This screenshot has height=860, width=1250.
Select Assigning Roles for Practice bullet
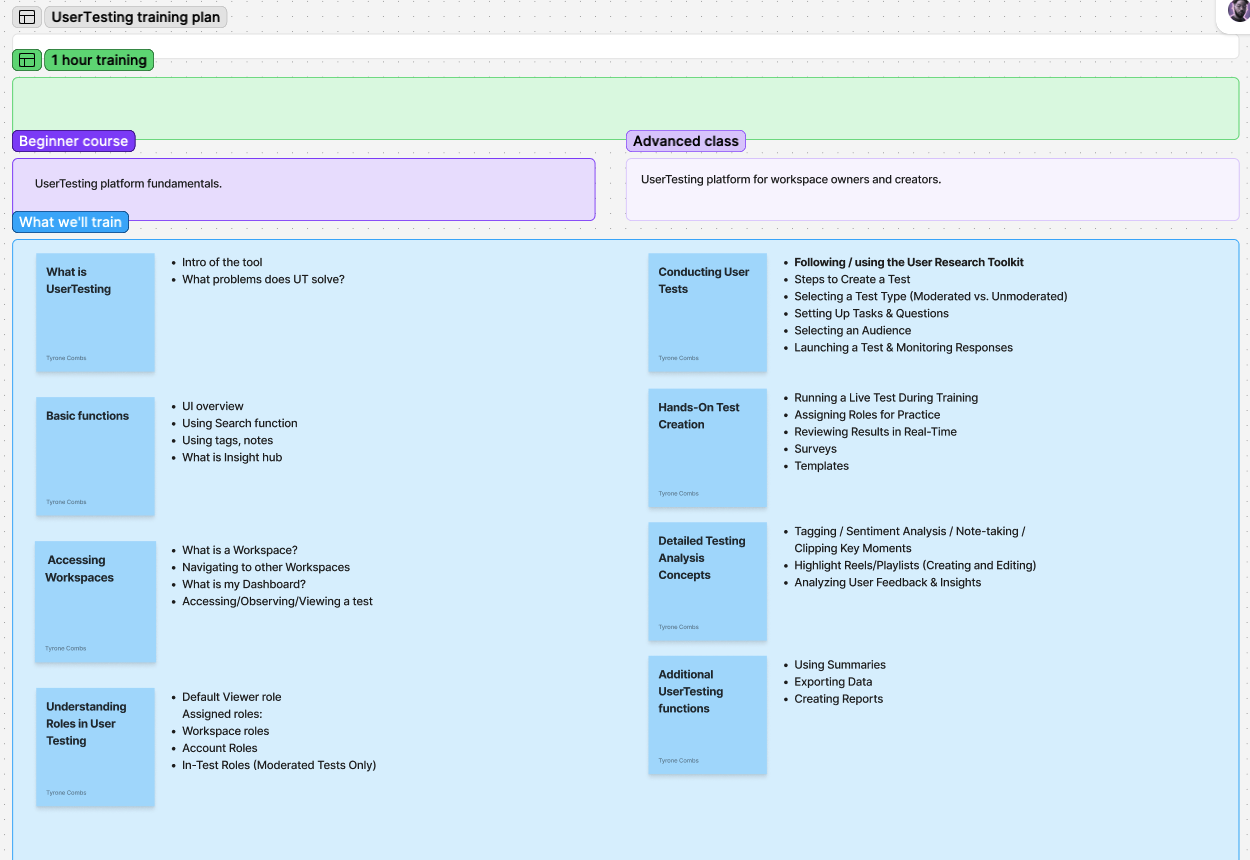click(x=867, y=414)
